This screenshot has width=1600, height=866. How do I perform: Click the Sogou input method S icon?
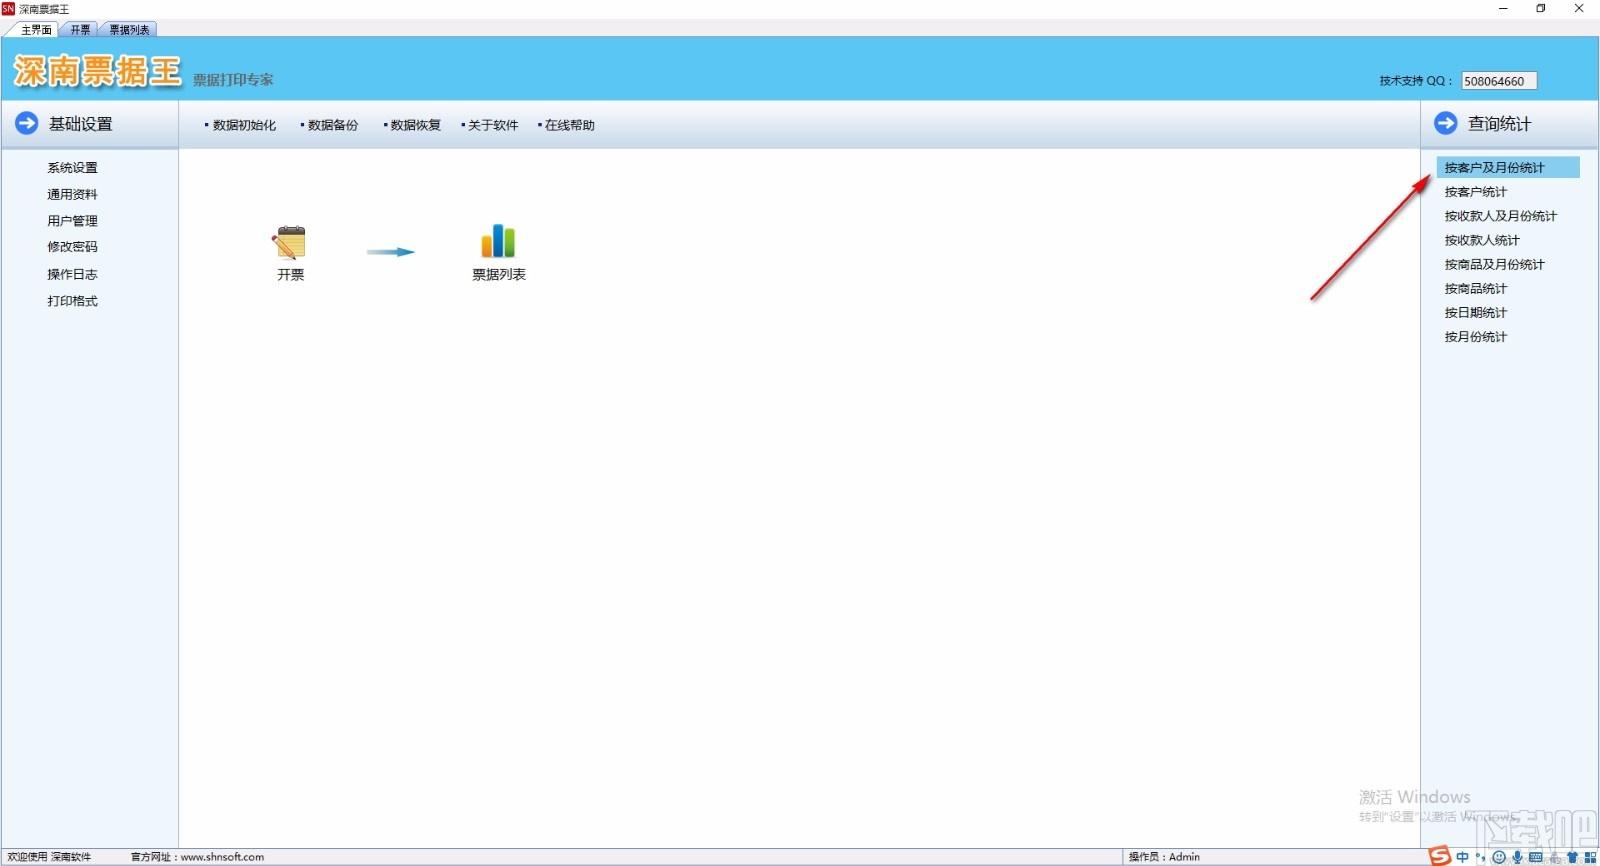click(x=1440, y=856)
